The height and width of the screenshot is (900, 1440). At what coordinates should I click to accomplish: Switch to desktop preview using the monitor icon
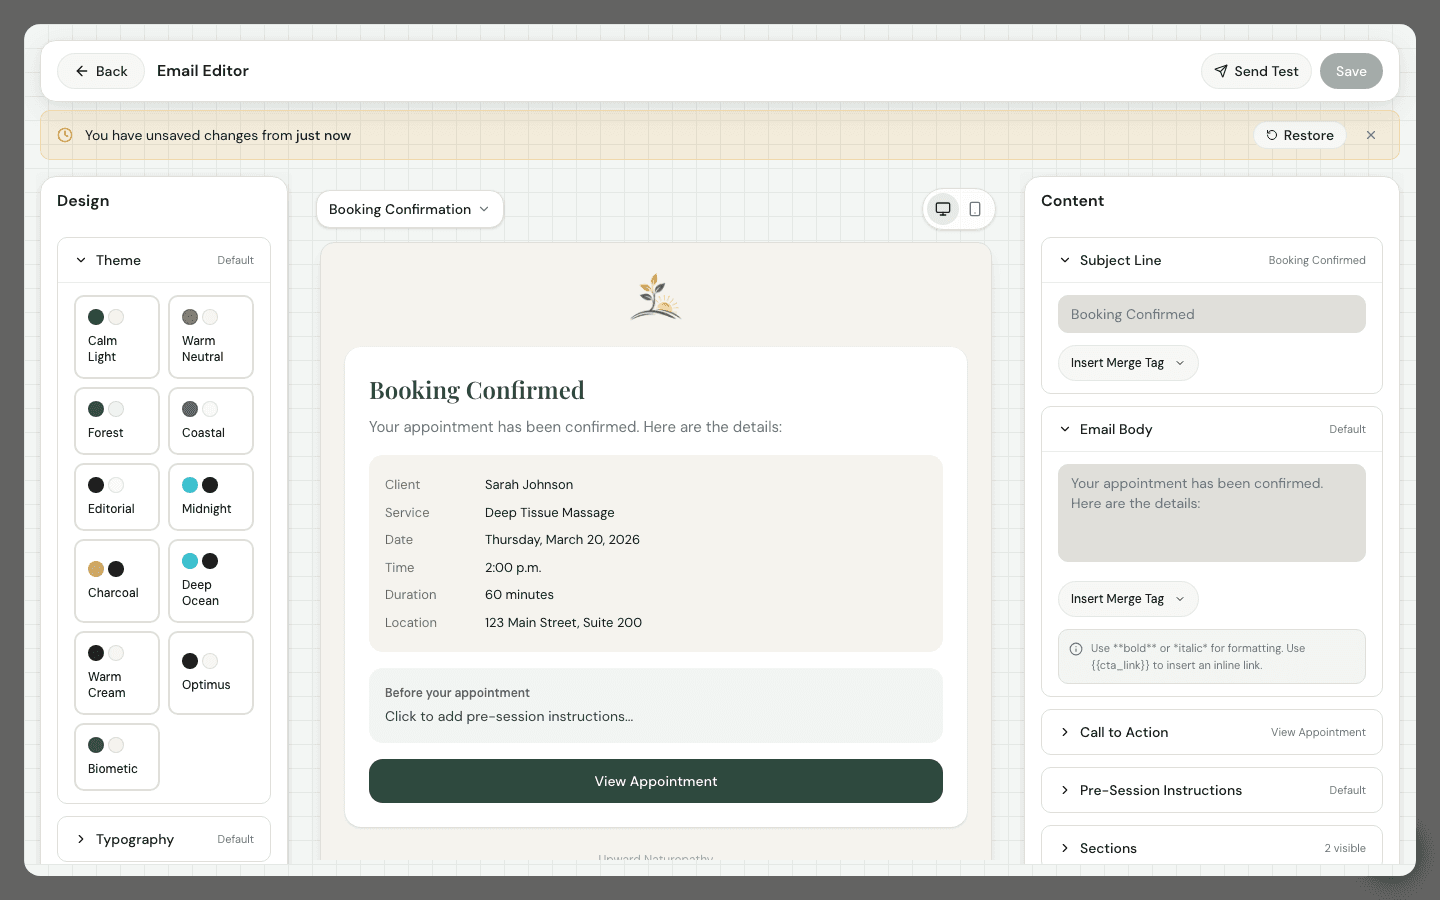pos(942,209)
